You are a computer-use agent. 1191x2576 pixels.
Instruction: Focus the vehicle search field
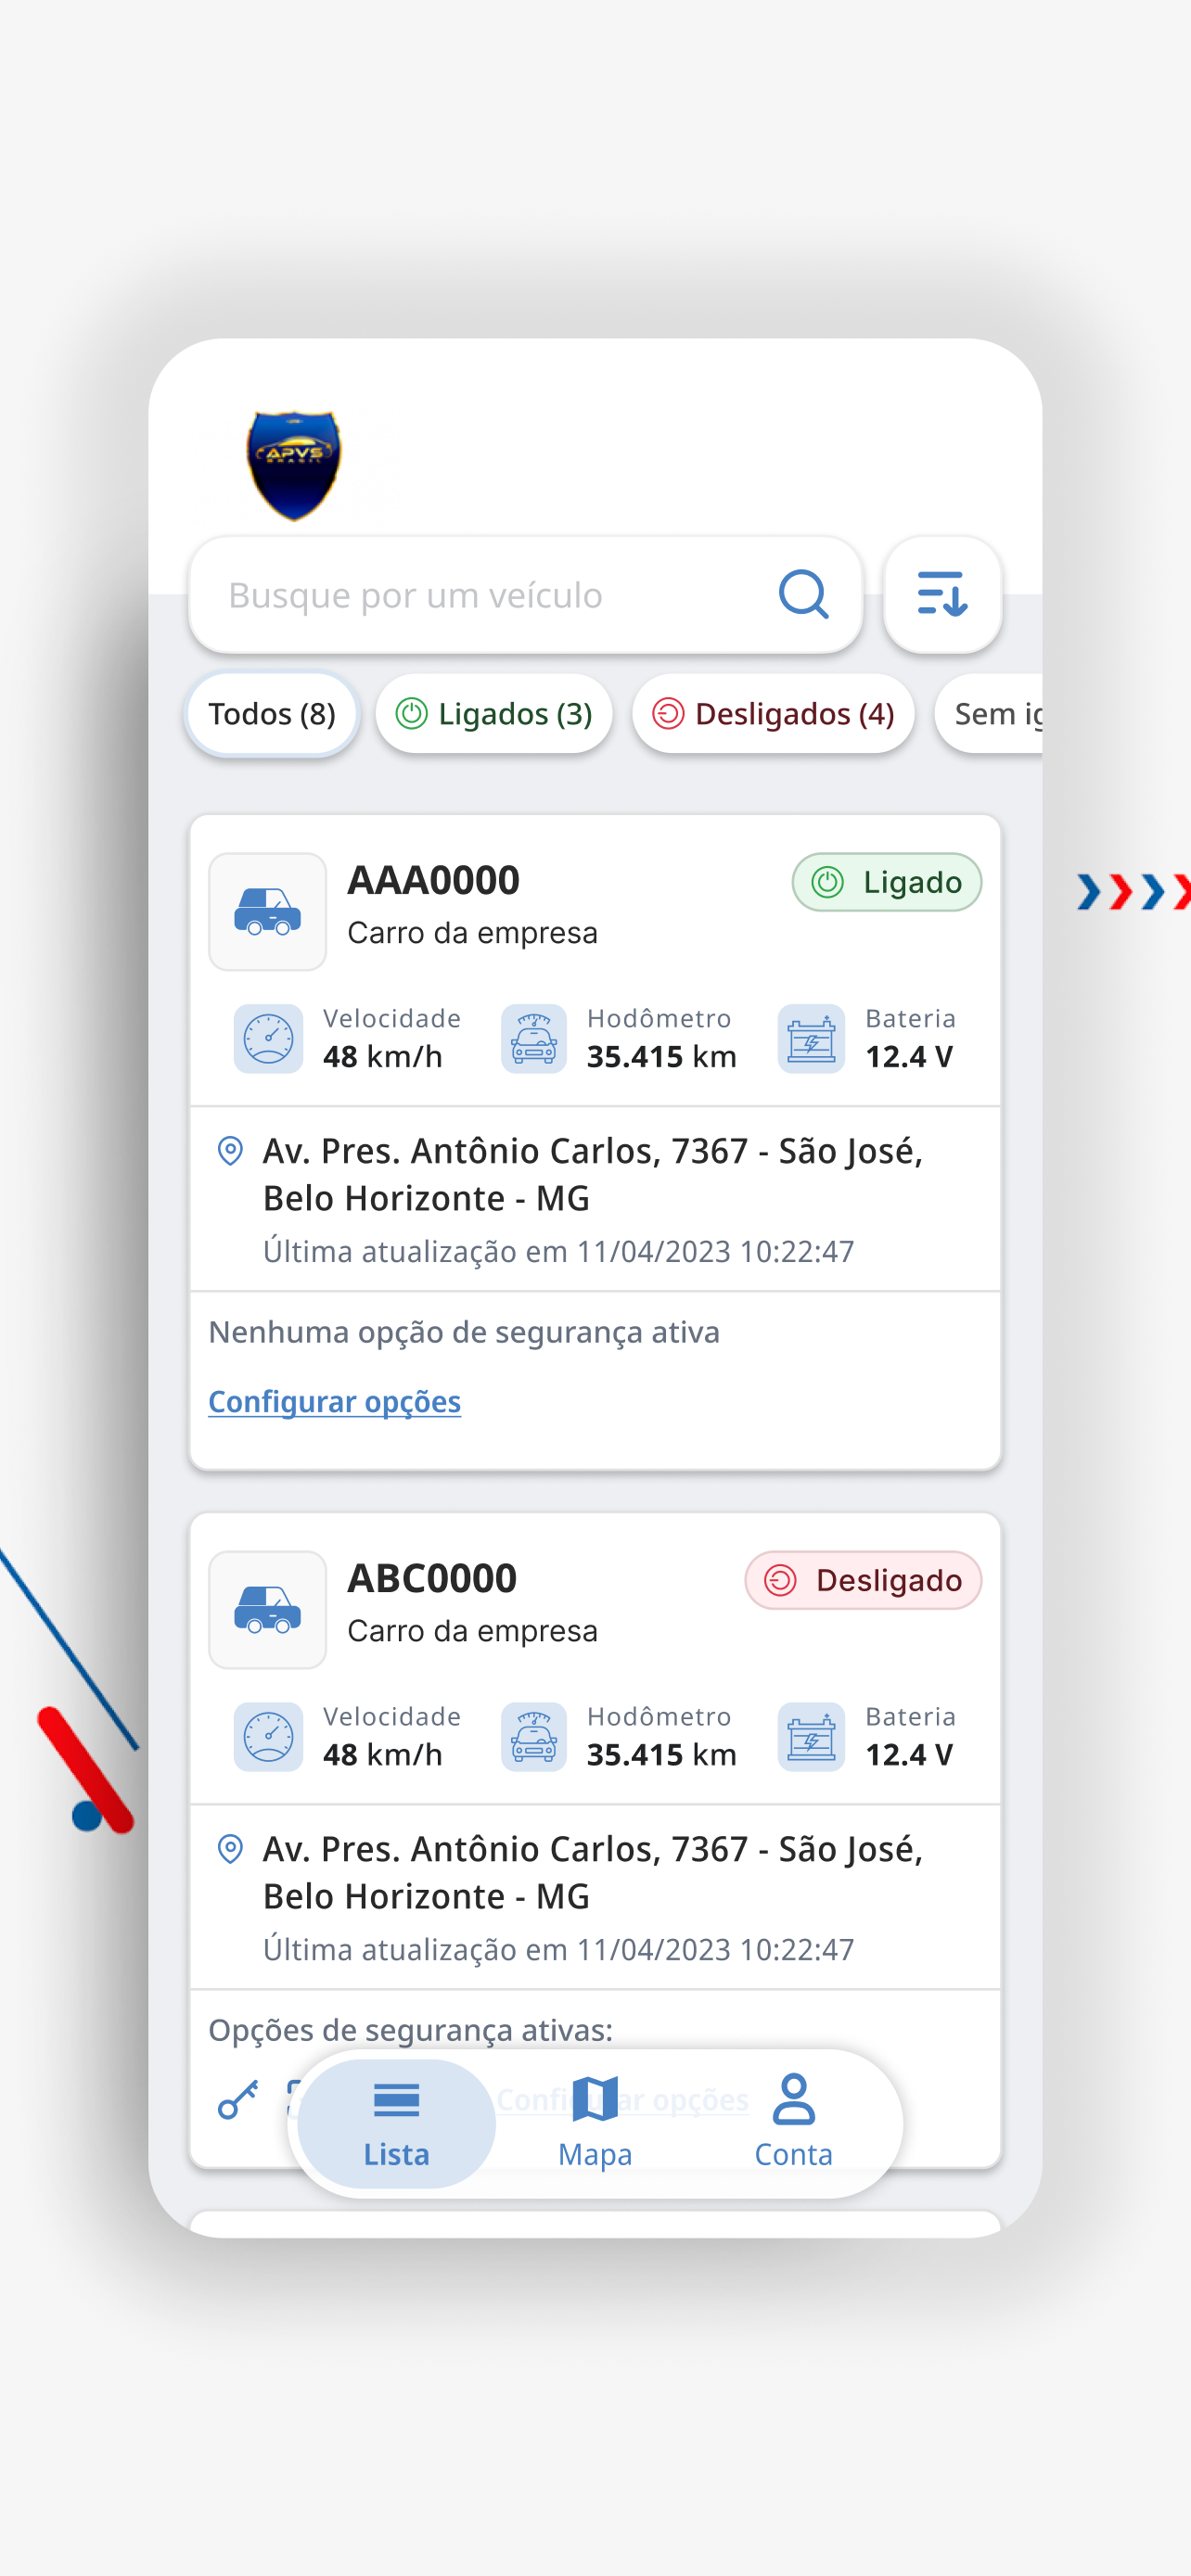(x=525, y=595)
